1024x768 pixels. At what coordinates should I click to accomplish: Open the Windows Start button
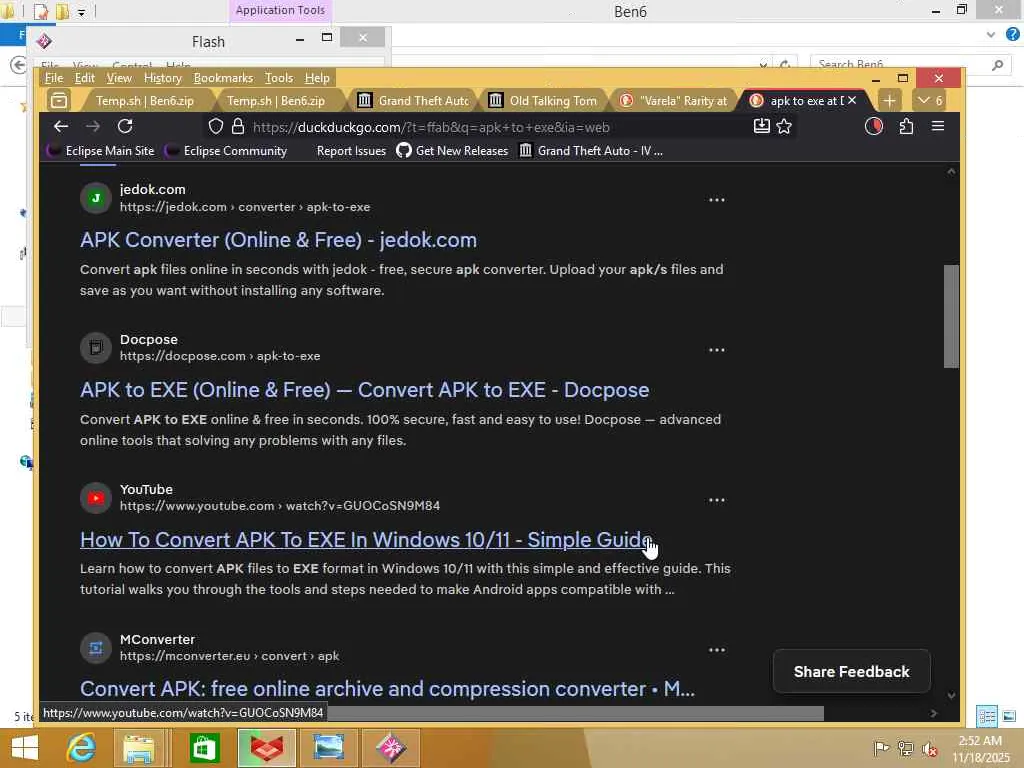click(25, 748)
